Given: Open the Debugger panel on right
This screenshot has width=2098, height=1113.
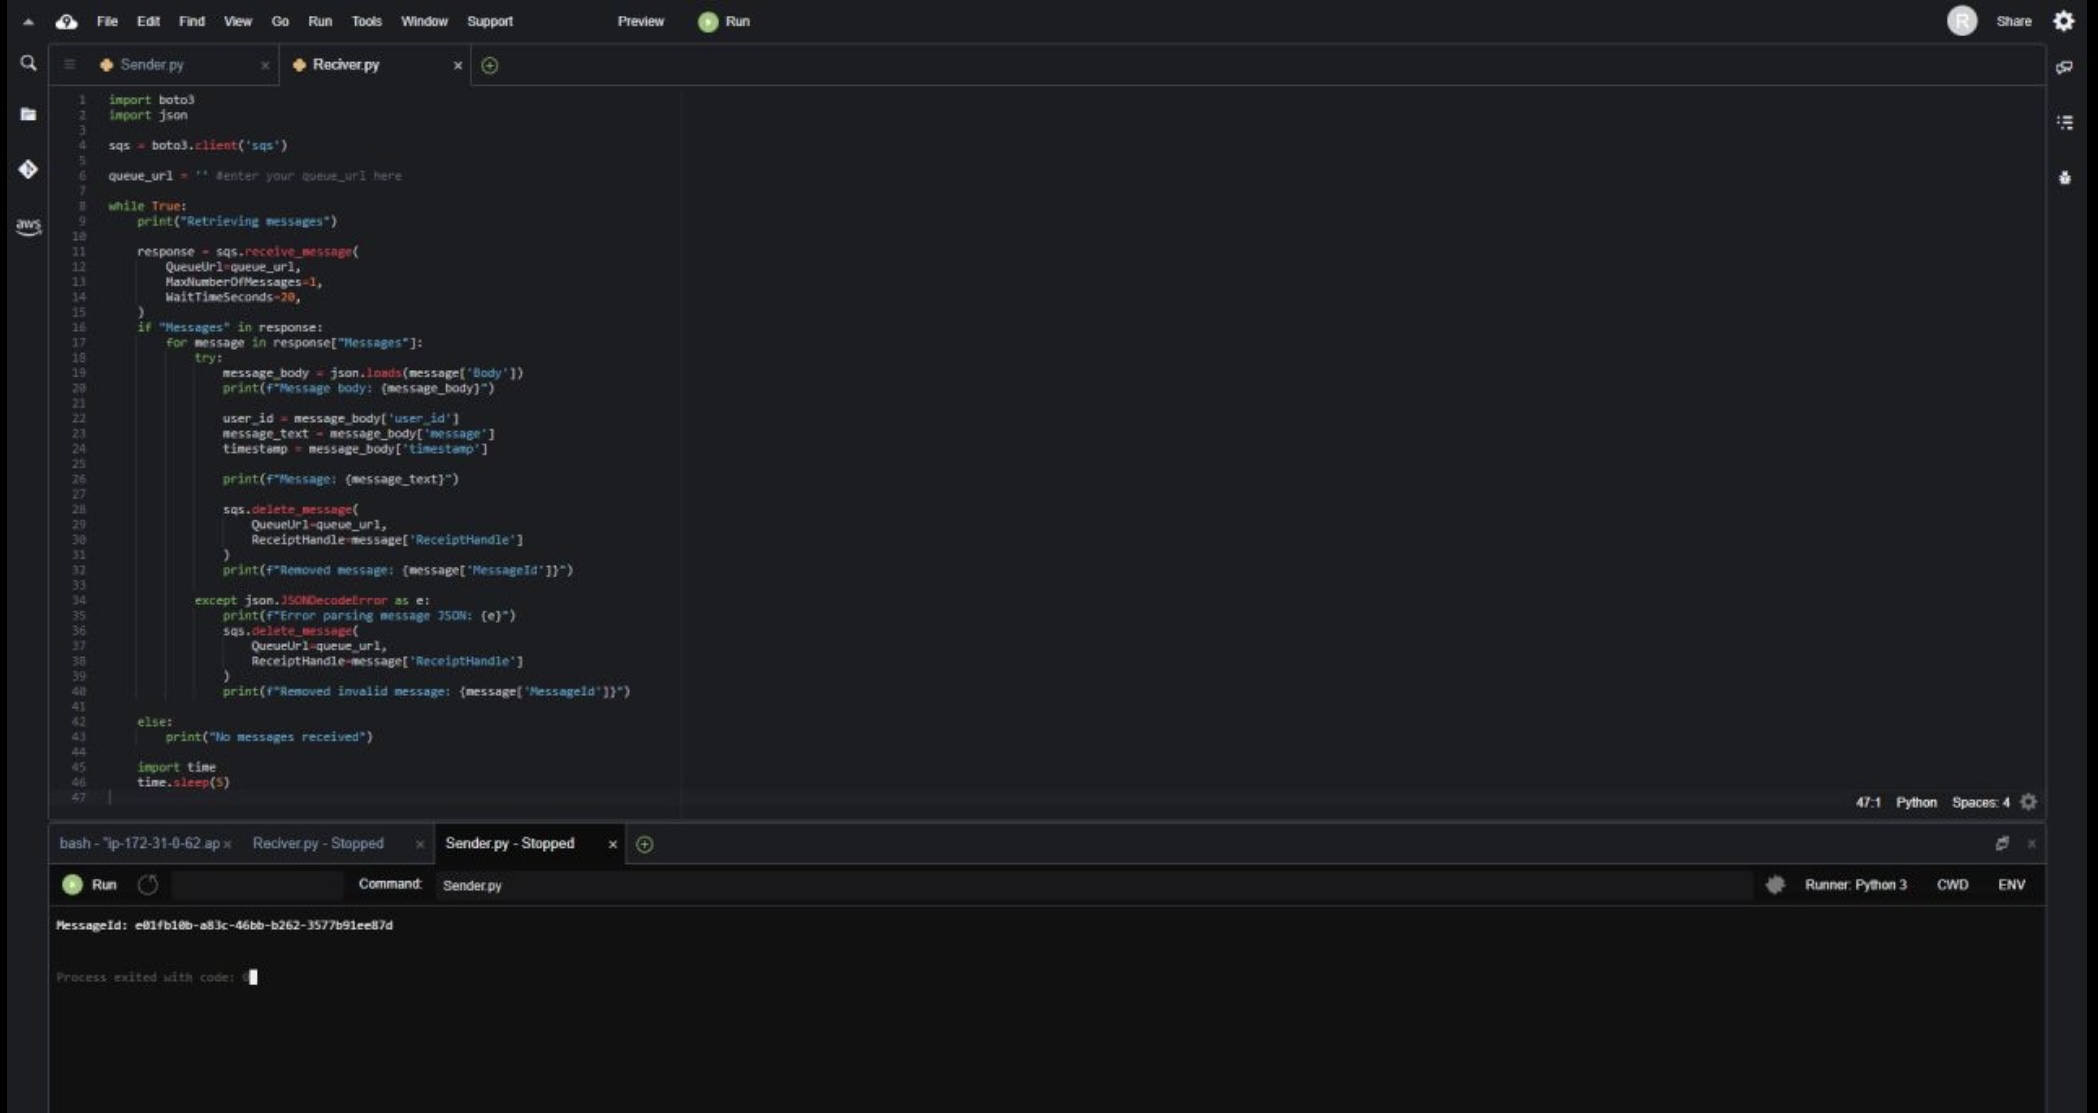Looking at the screenshot, I should [2065, 178].
